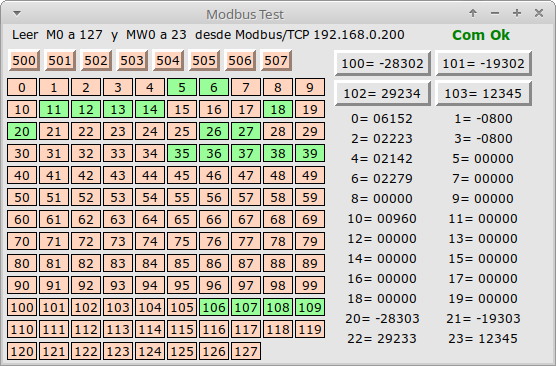Open the window menu arrow in title bar
This screenshot has height=366, width=556.
click(x=17, y=13)
